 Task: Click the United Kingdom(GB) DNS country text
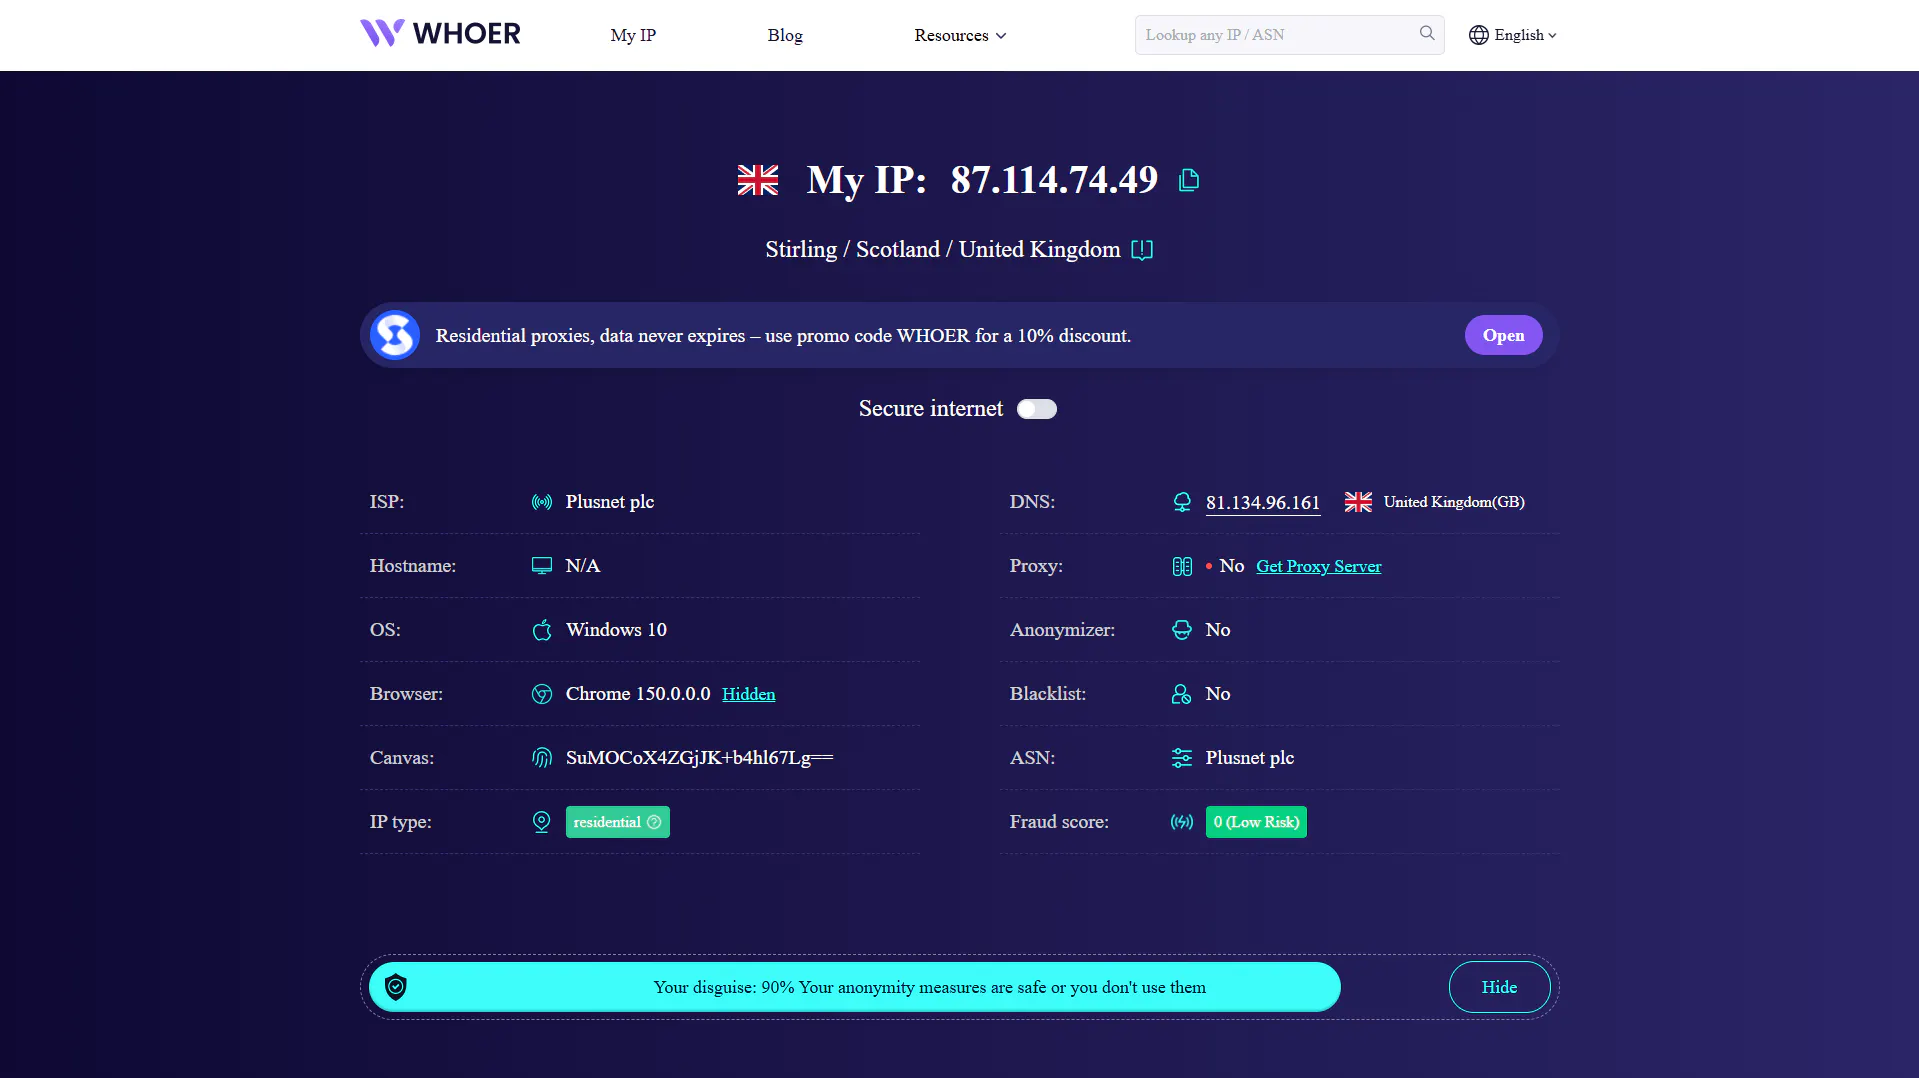[x=1454, y=502]
